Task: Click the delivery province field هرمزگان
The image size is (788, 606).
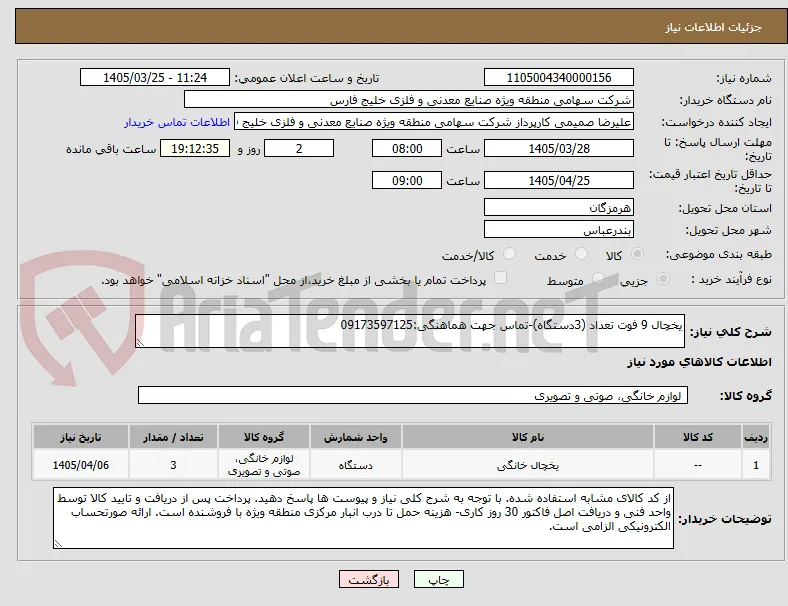Action: 559,207
